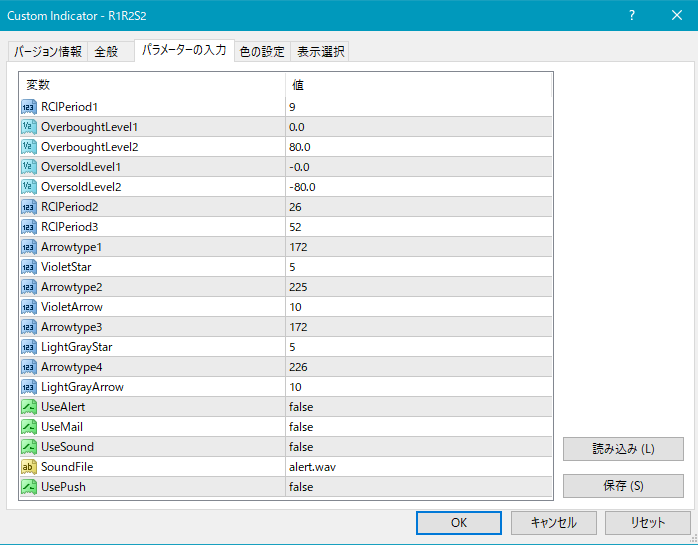Click the double-type icon beside OverboughtLevel1
Image resolution: width=698 pixels, height=545 pixels.
(x=28, y=127)
